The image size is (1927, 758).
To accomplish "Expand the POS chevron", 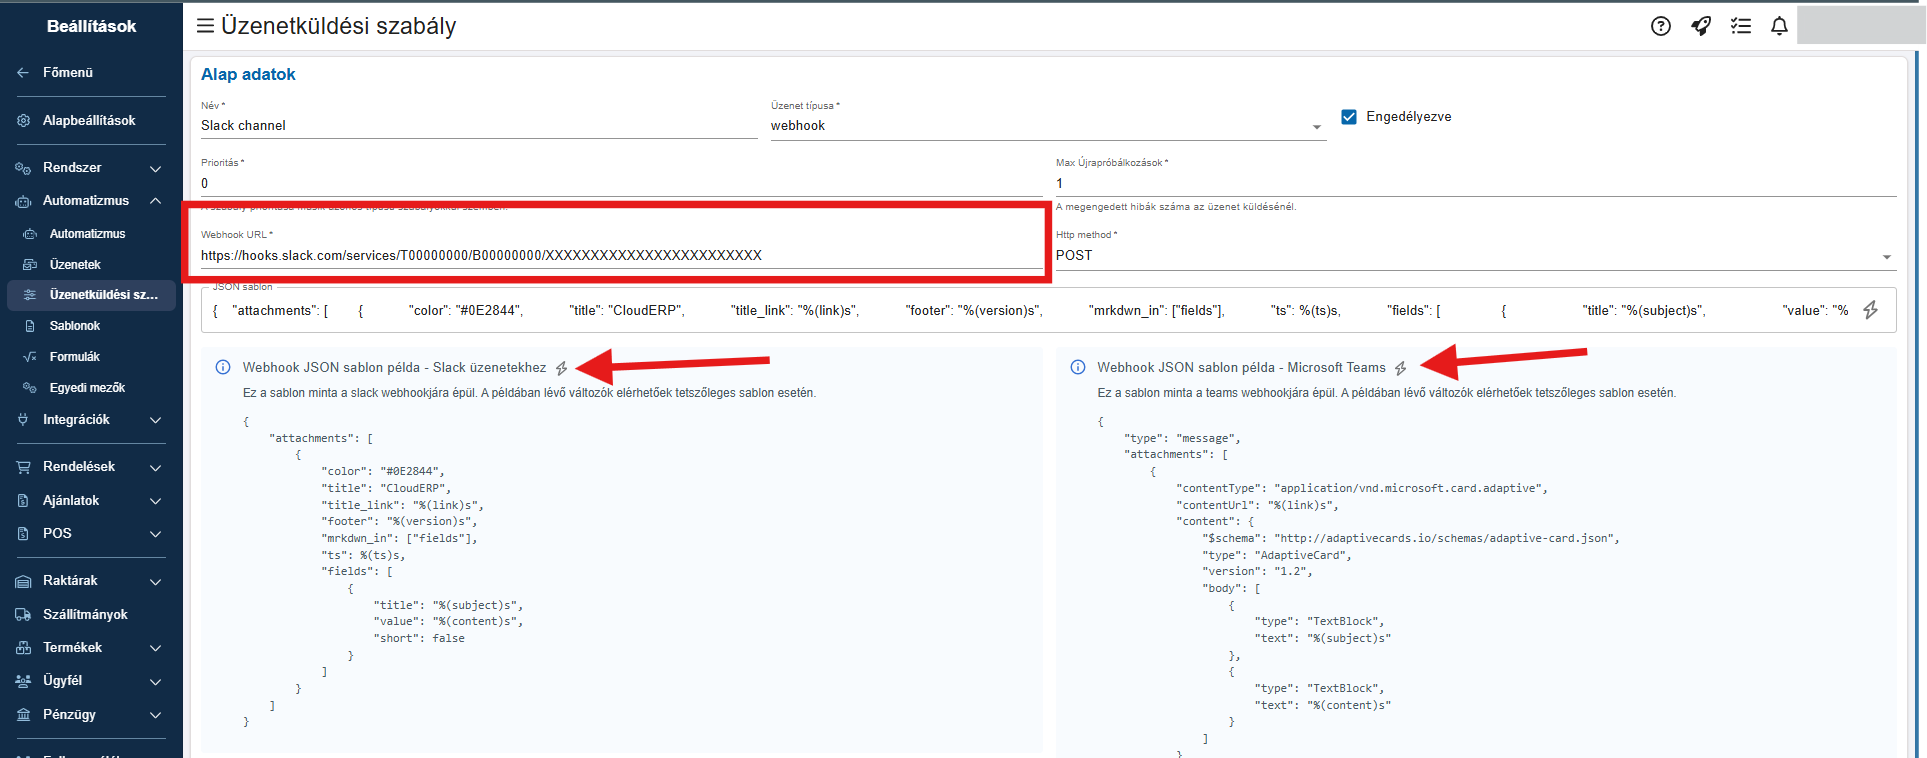I will pyautogui.click(x=156, y=534).
